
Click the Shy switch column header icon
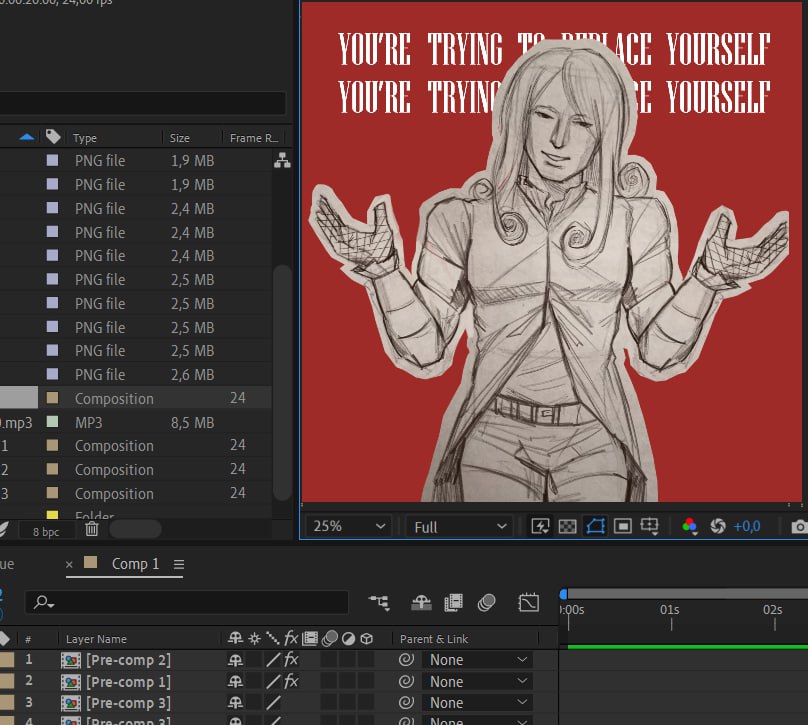(235, 638)
